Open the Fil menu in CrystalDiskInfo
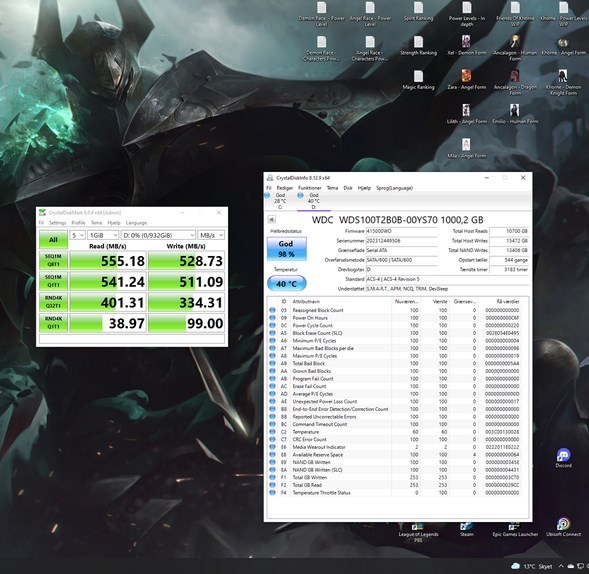 click(269, 188)
